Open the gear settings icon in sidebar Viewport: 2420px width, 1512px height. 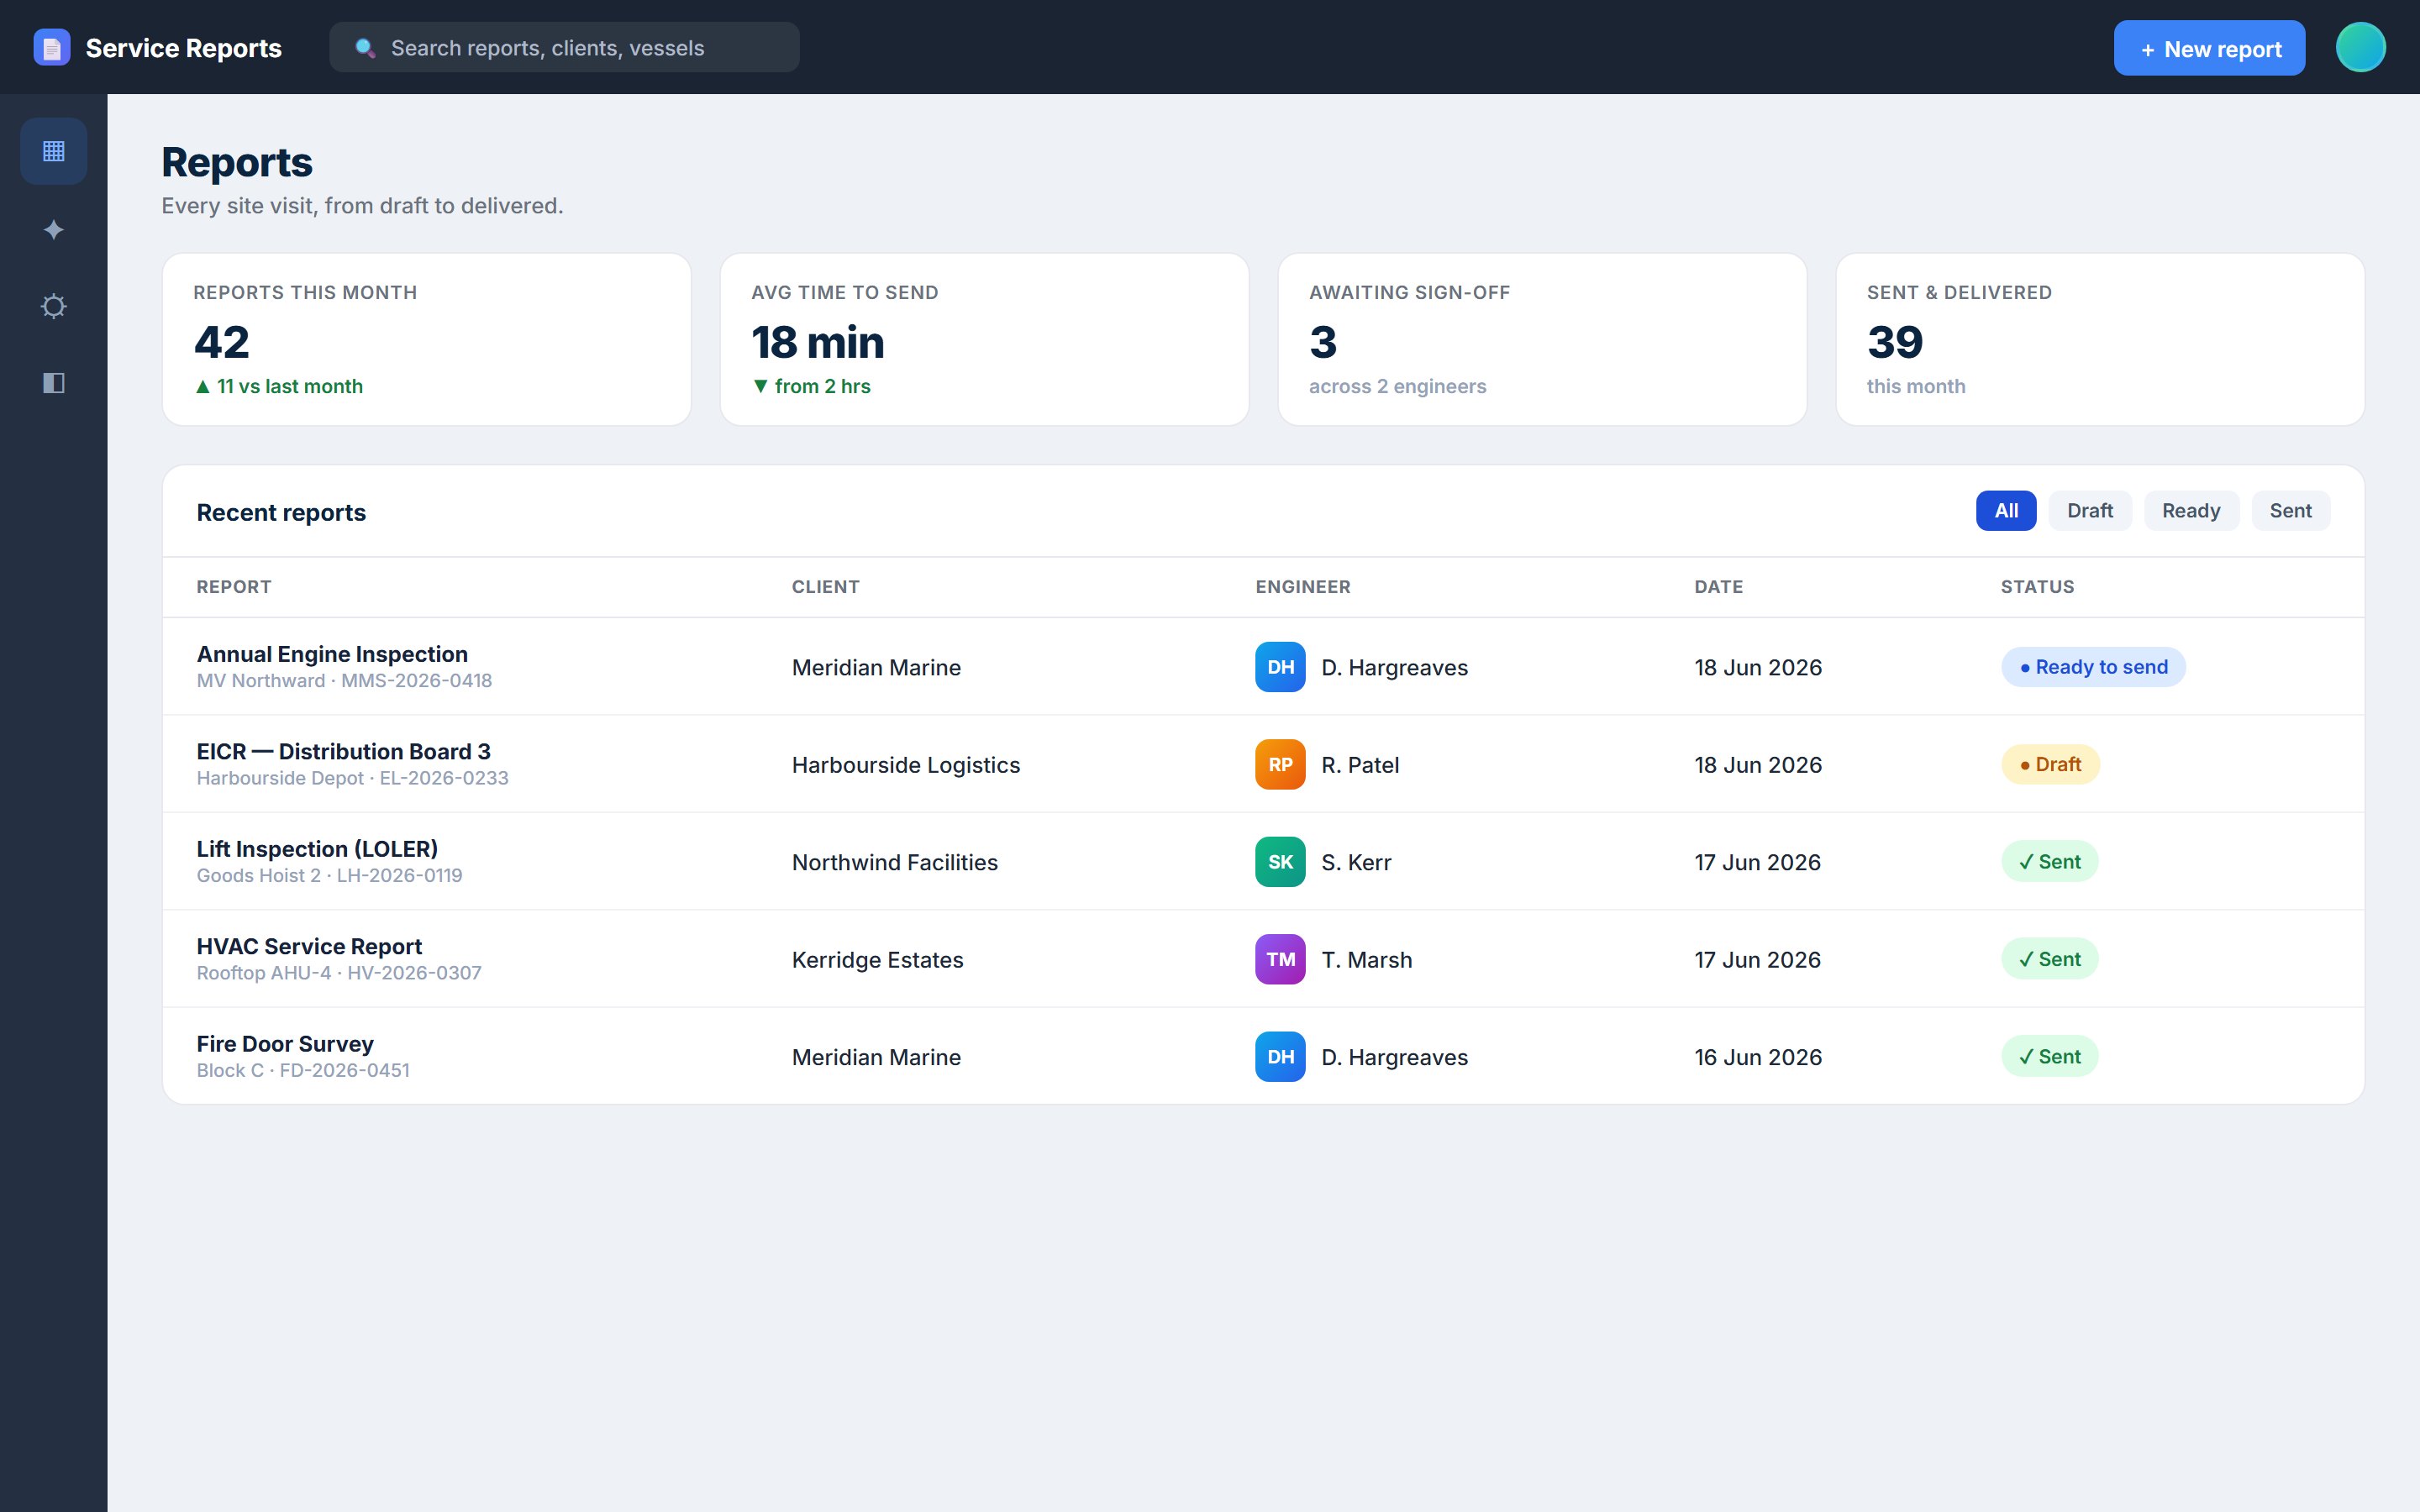tap(54, 306)
